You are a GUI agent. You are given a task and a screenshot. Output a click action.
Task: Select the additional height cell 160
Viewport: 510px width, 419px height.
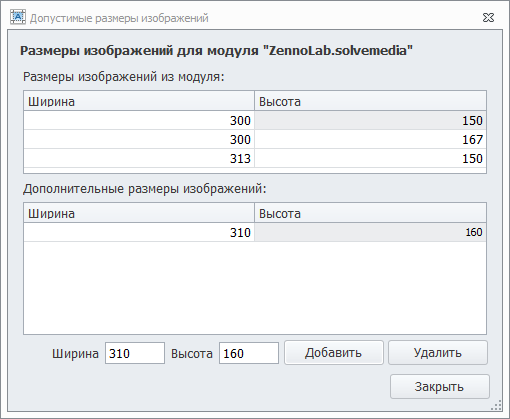coord(370,232)
